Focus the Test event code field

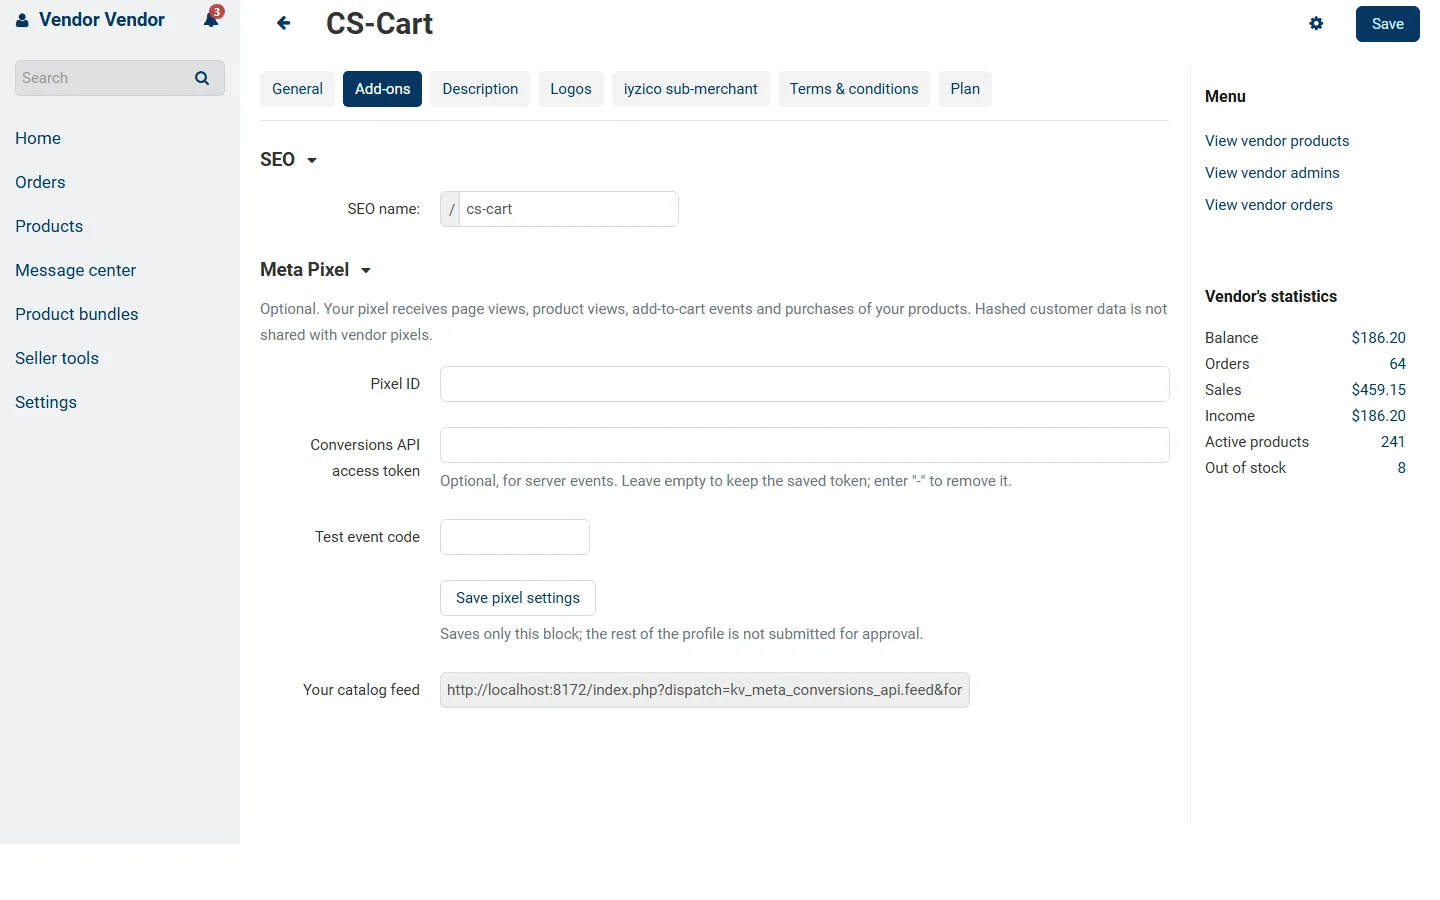515,537
